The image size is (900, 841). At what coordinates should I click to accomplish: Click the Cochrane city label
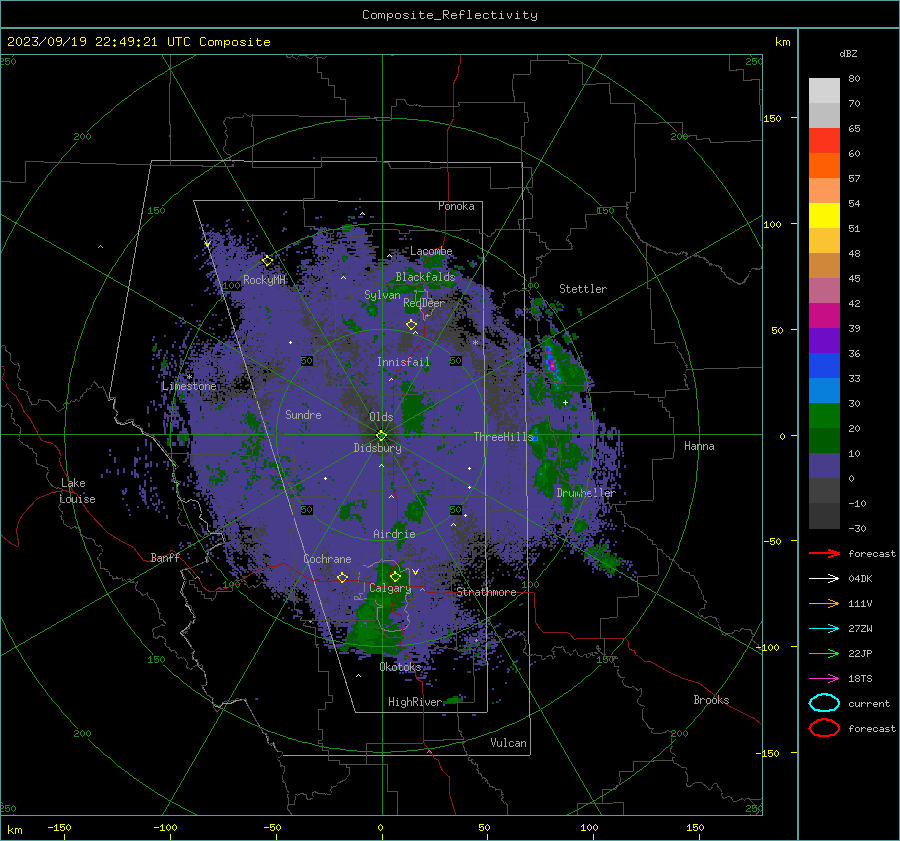[327, 559]
